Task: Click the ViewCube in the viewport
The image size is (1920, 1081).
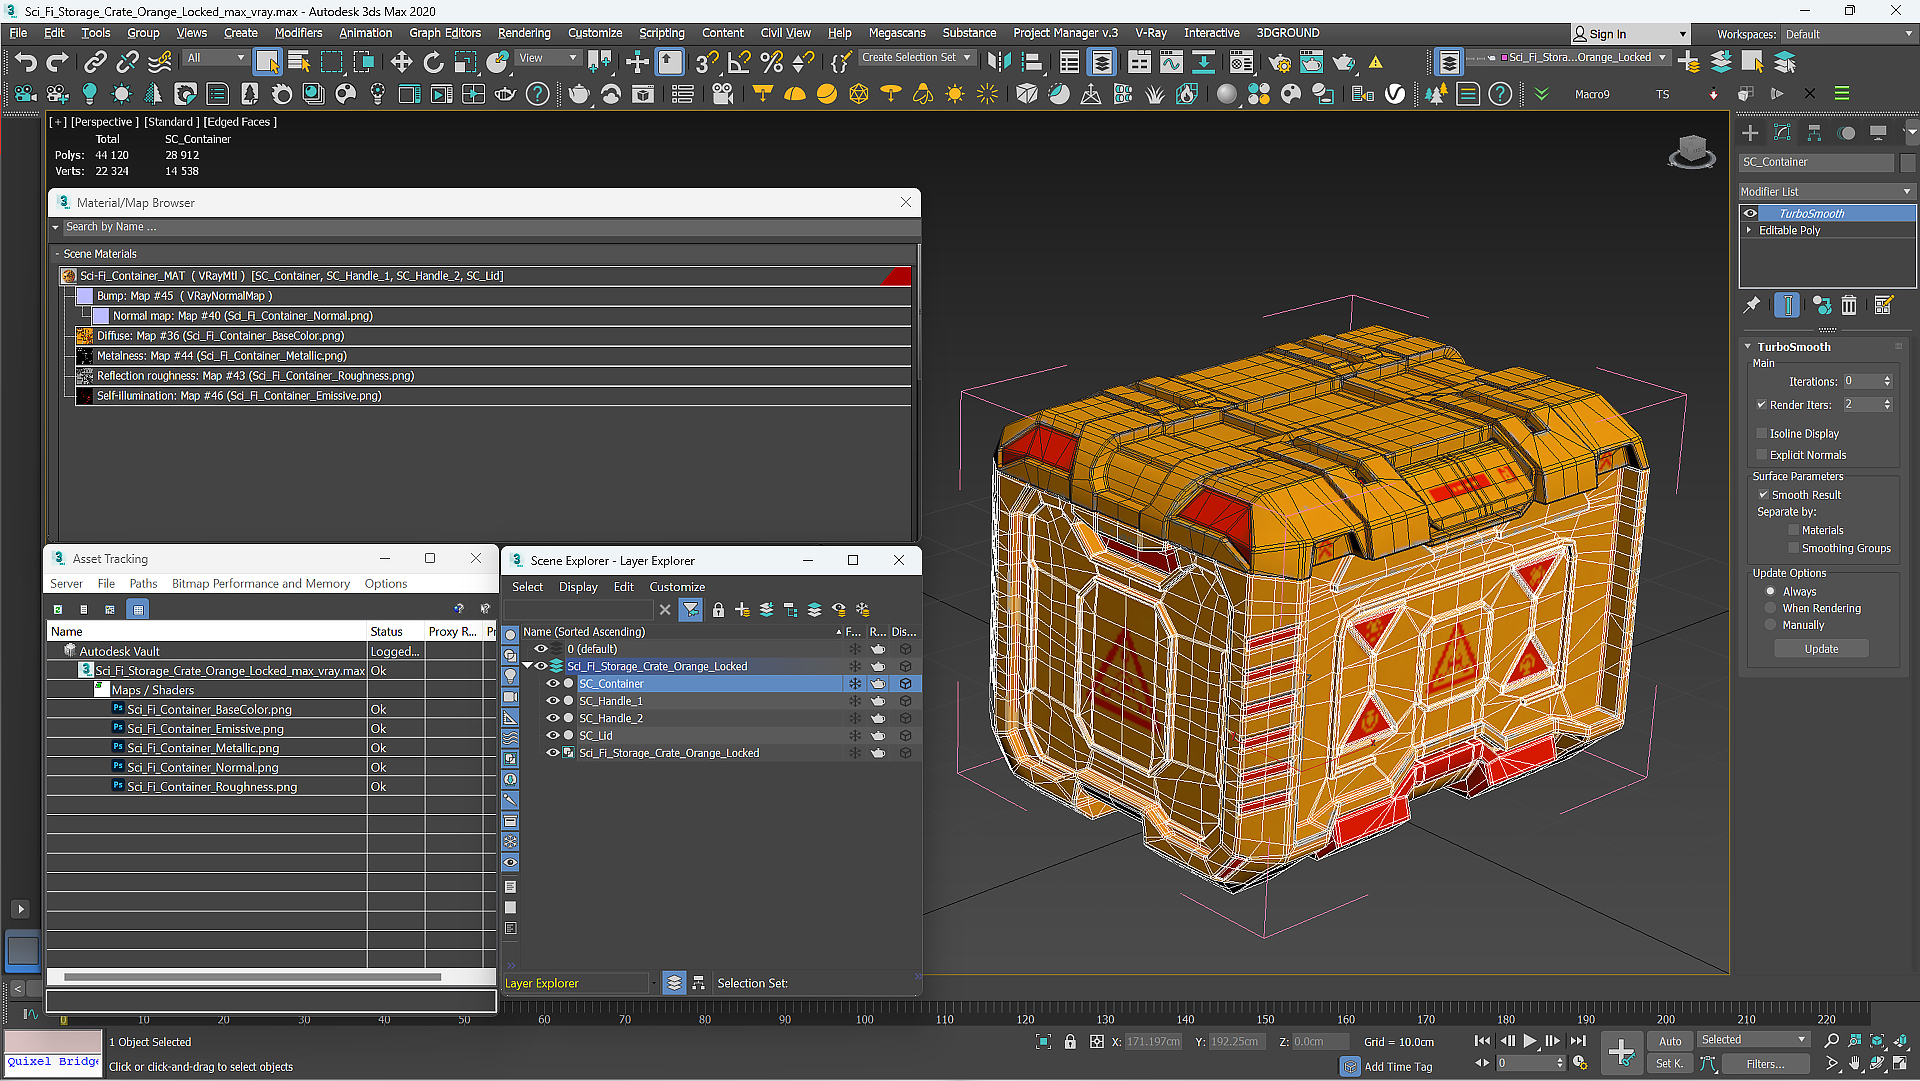Action: point(1692,151)
